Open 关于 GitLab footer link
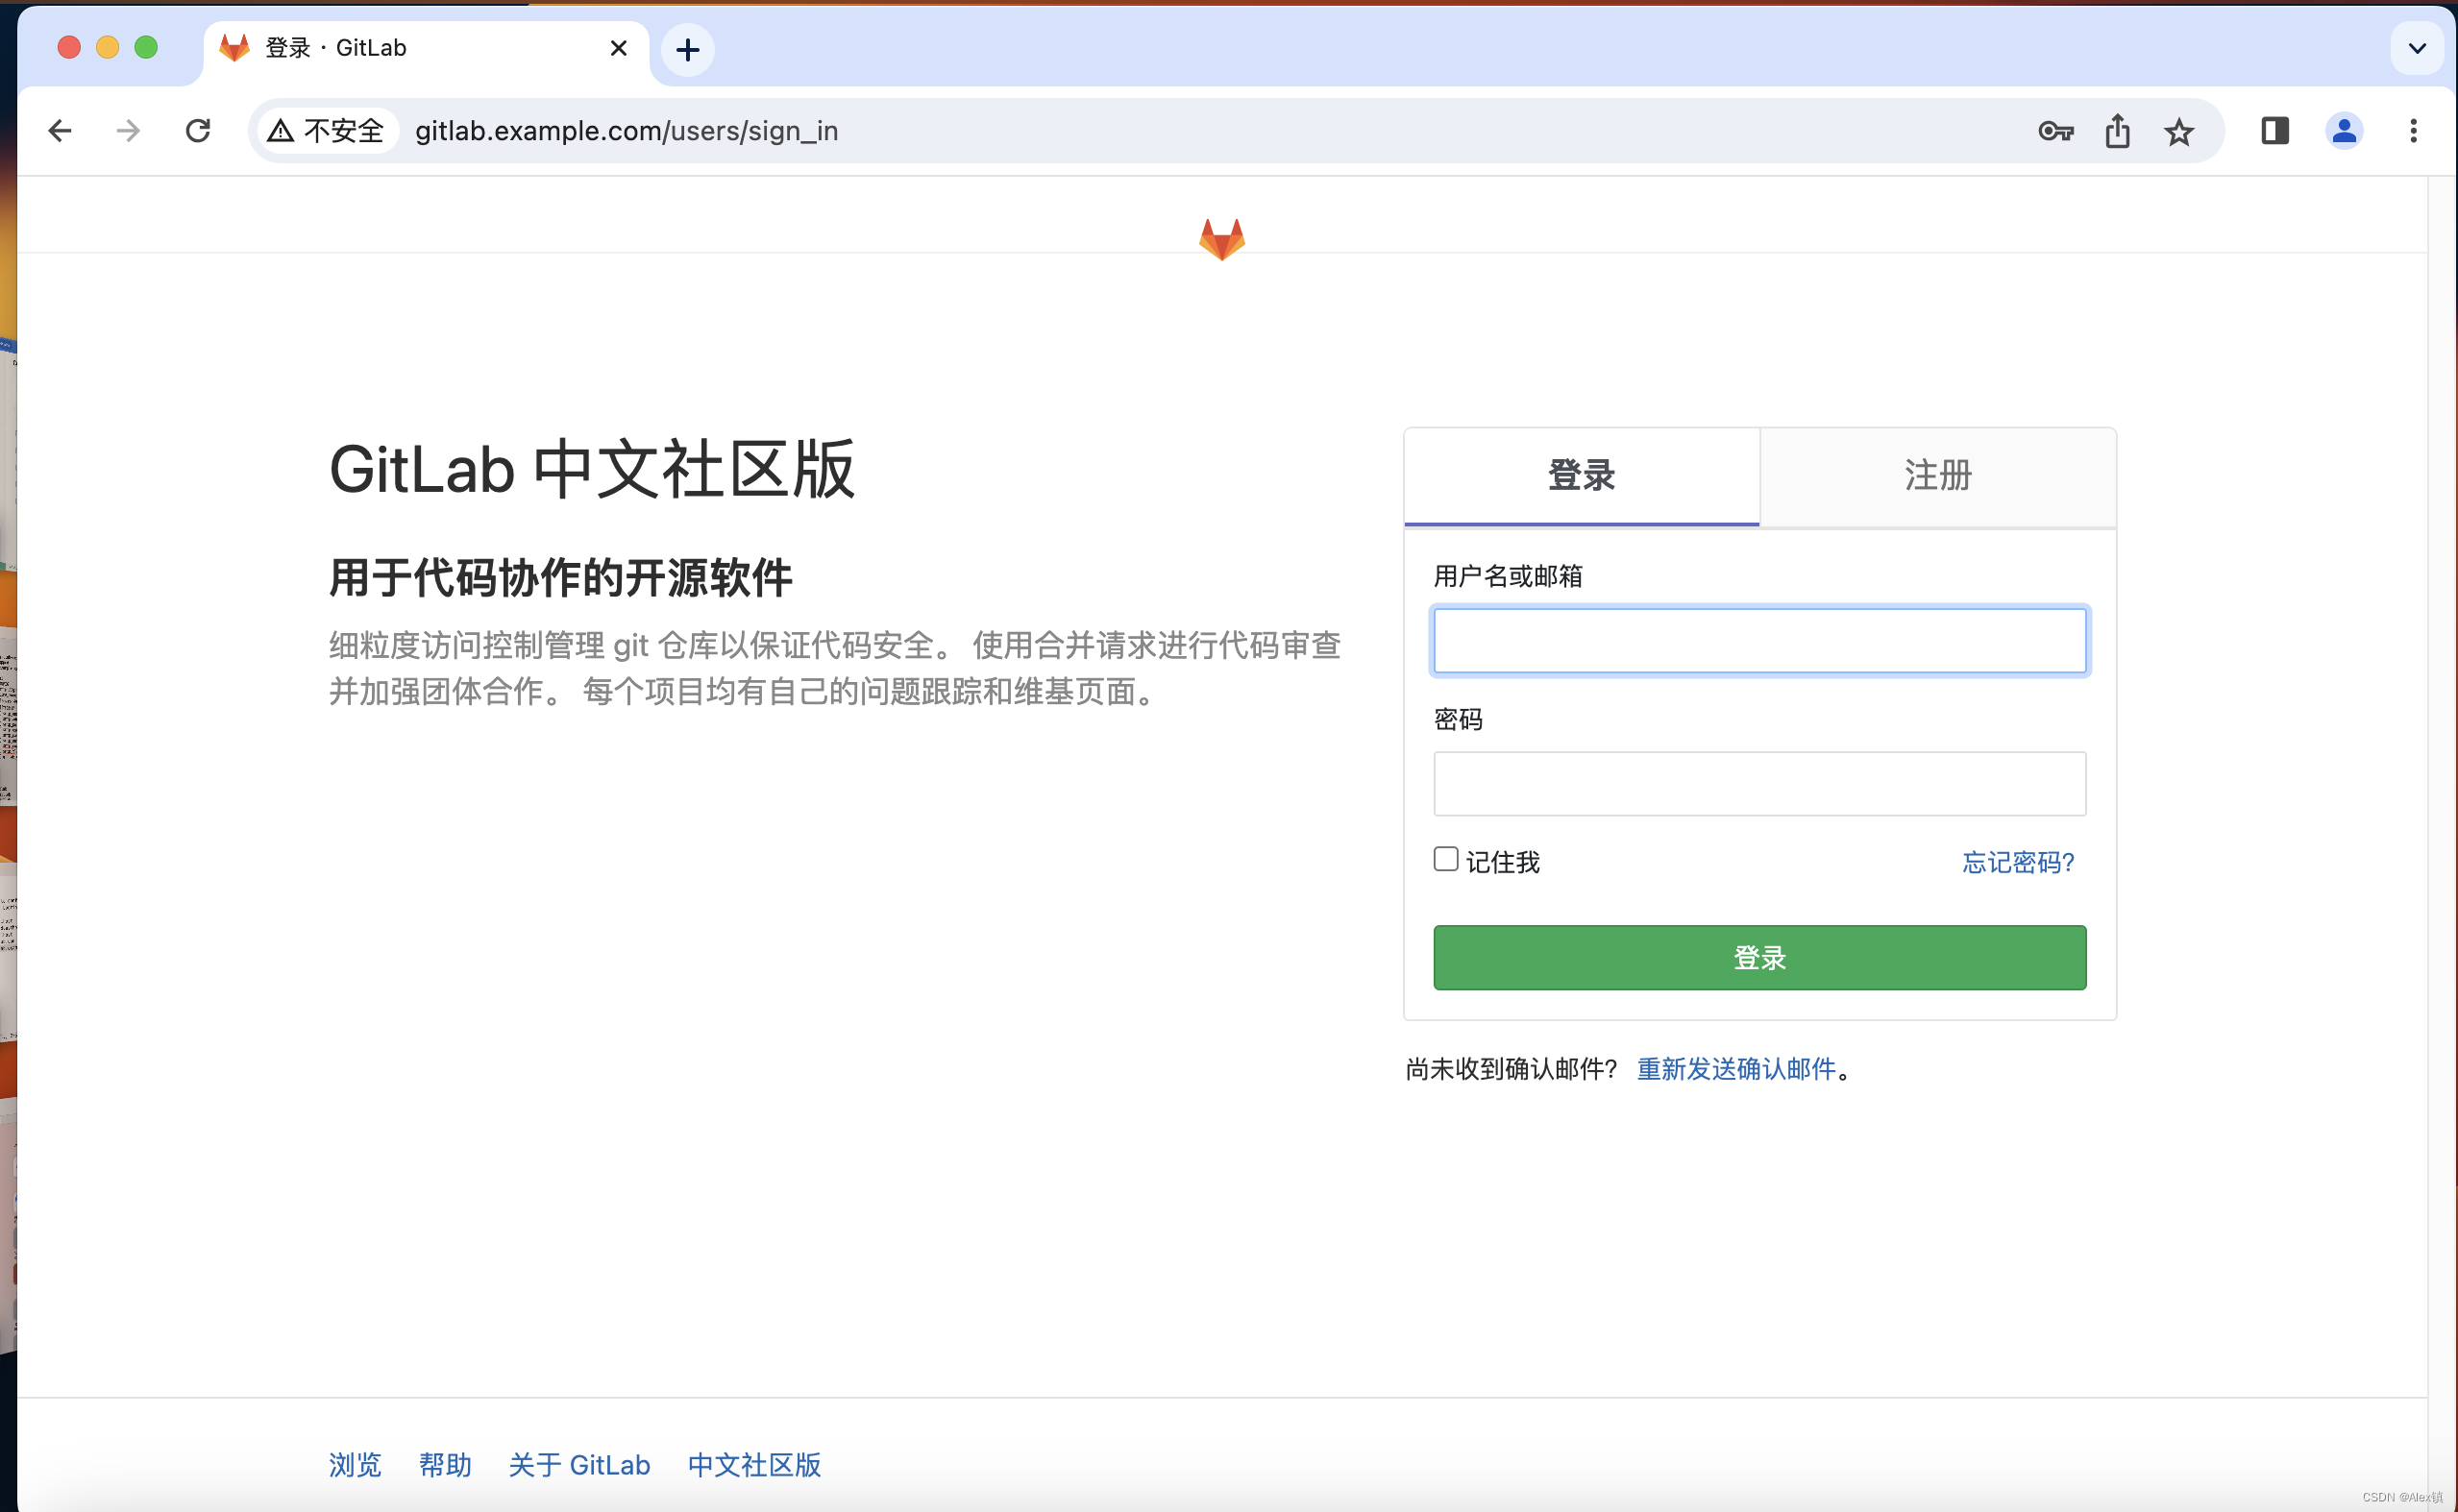The image size is (2458, 1512). (x=579, y=1461)
